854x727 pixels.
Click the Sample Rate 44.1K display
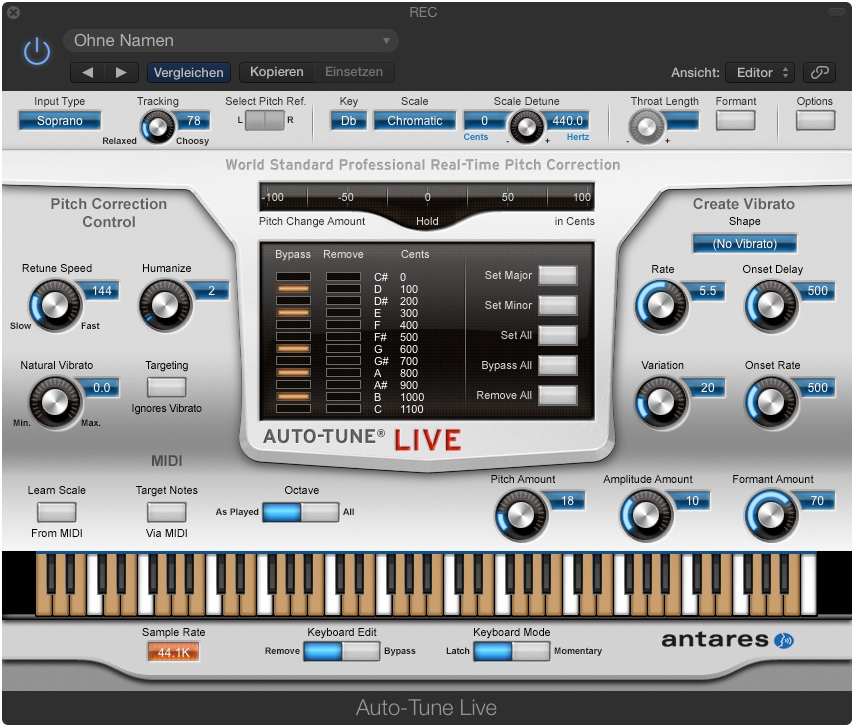point(173,652)
